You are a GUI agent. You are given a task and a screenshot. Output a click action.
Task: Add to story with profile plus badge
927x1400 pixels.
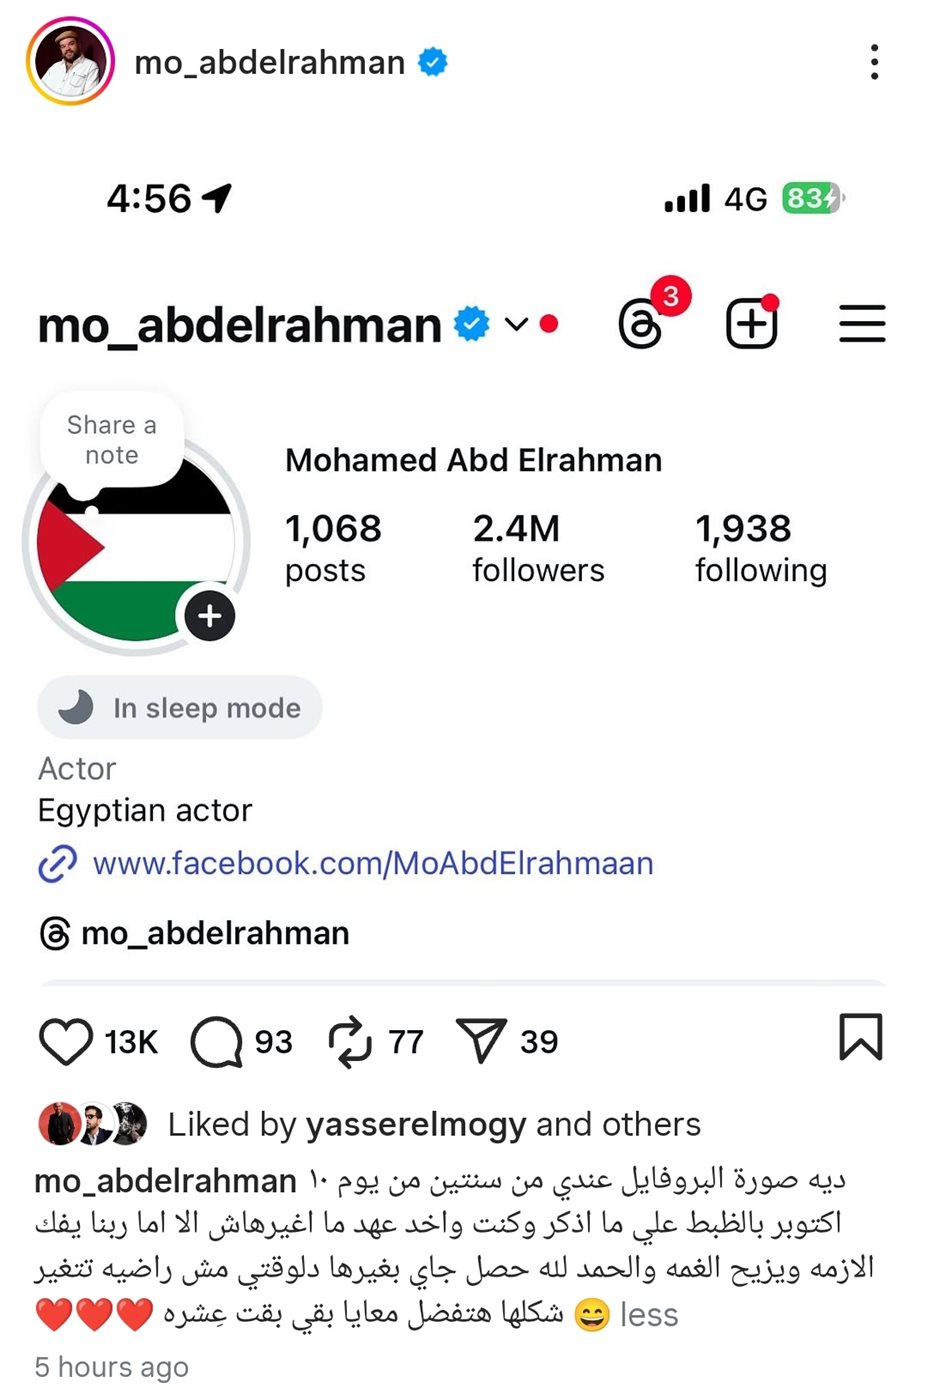click(x=210, y=616)
